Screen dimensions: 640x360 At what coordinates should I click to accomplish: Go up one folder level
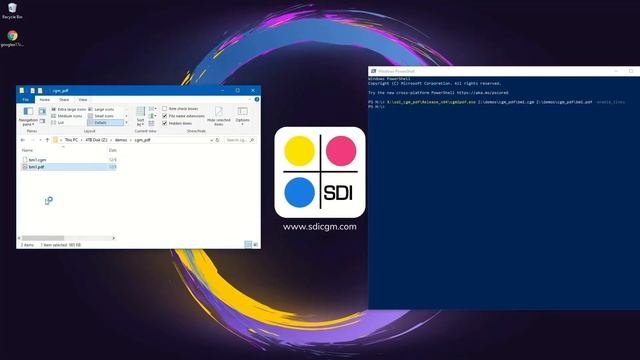tap(47, 140)
